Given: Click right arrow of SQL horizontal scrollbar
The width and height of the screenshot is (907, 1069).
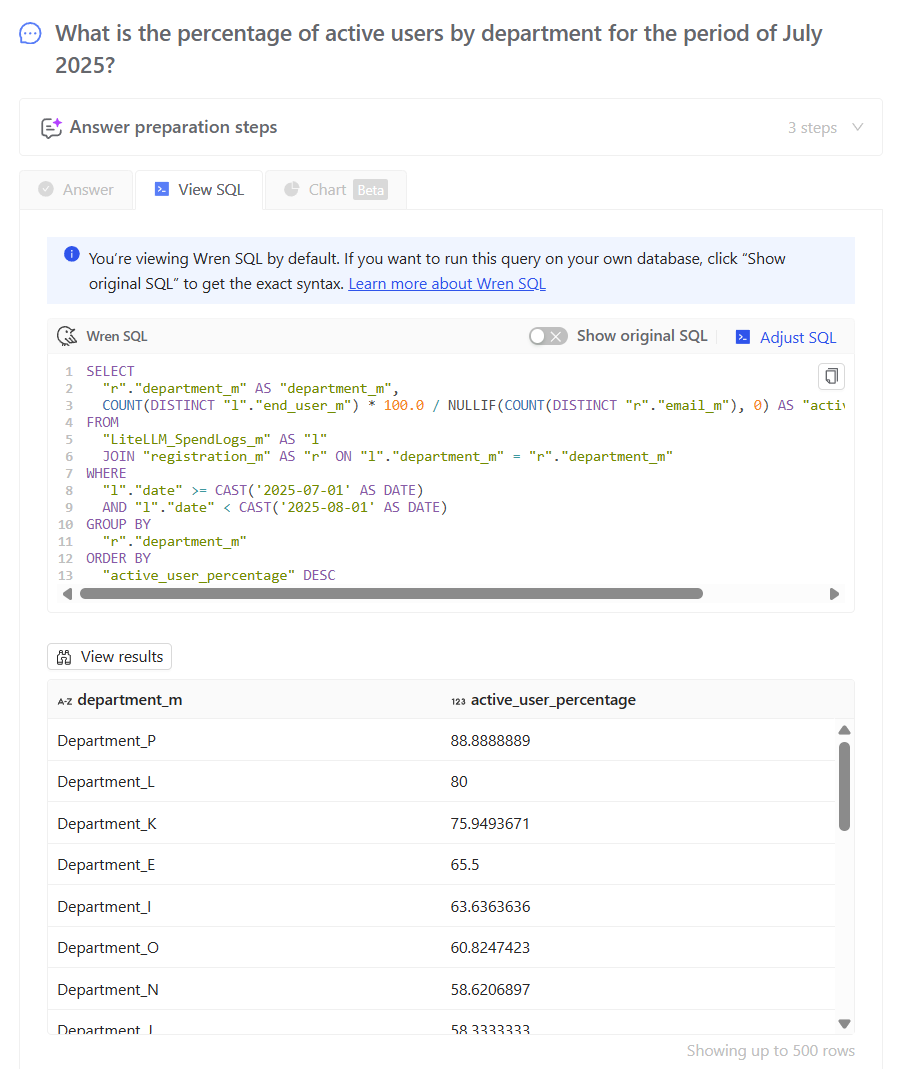Looking at the screenshot, I should click(834, 594).
